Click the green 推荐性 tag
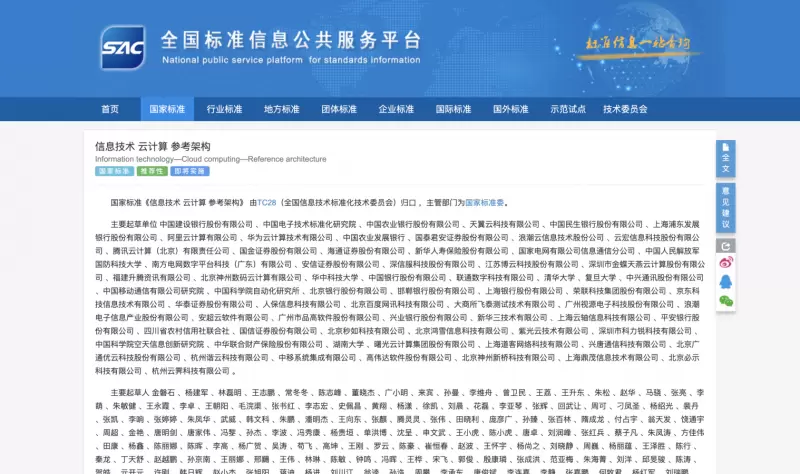800x474 pixels. 152,171
